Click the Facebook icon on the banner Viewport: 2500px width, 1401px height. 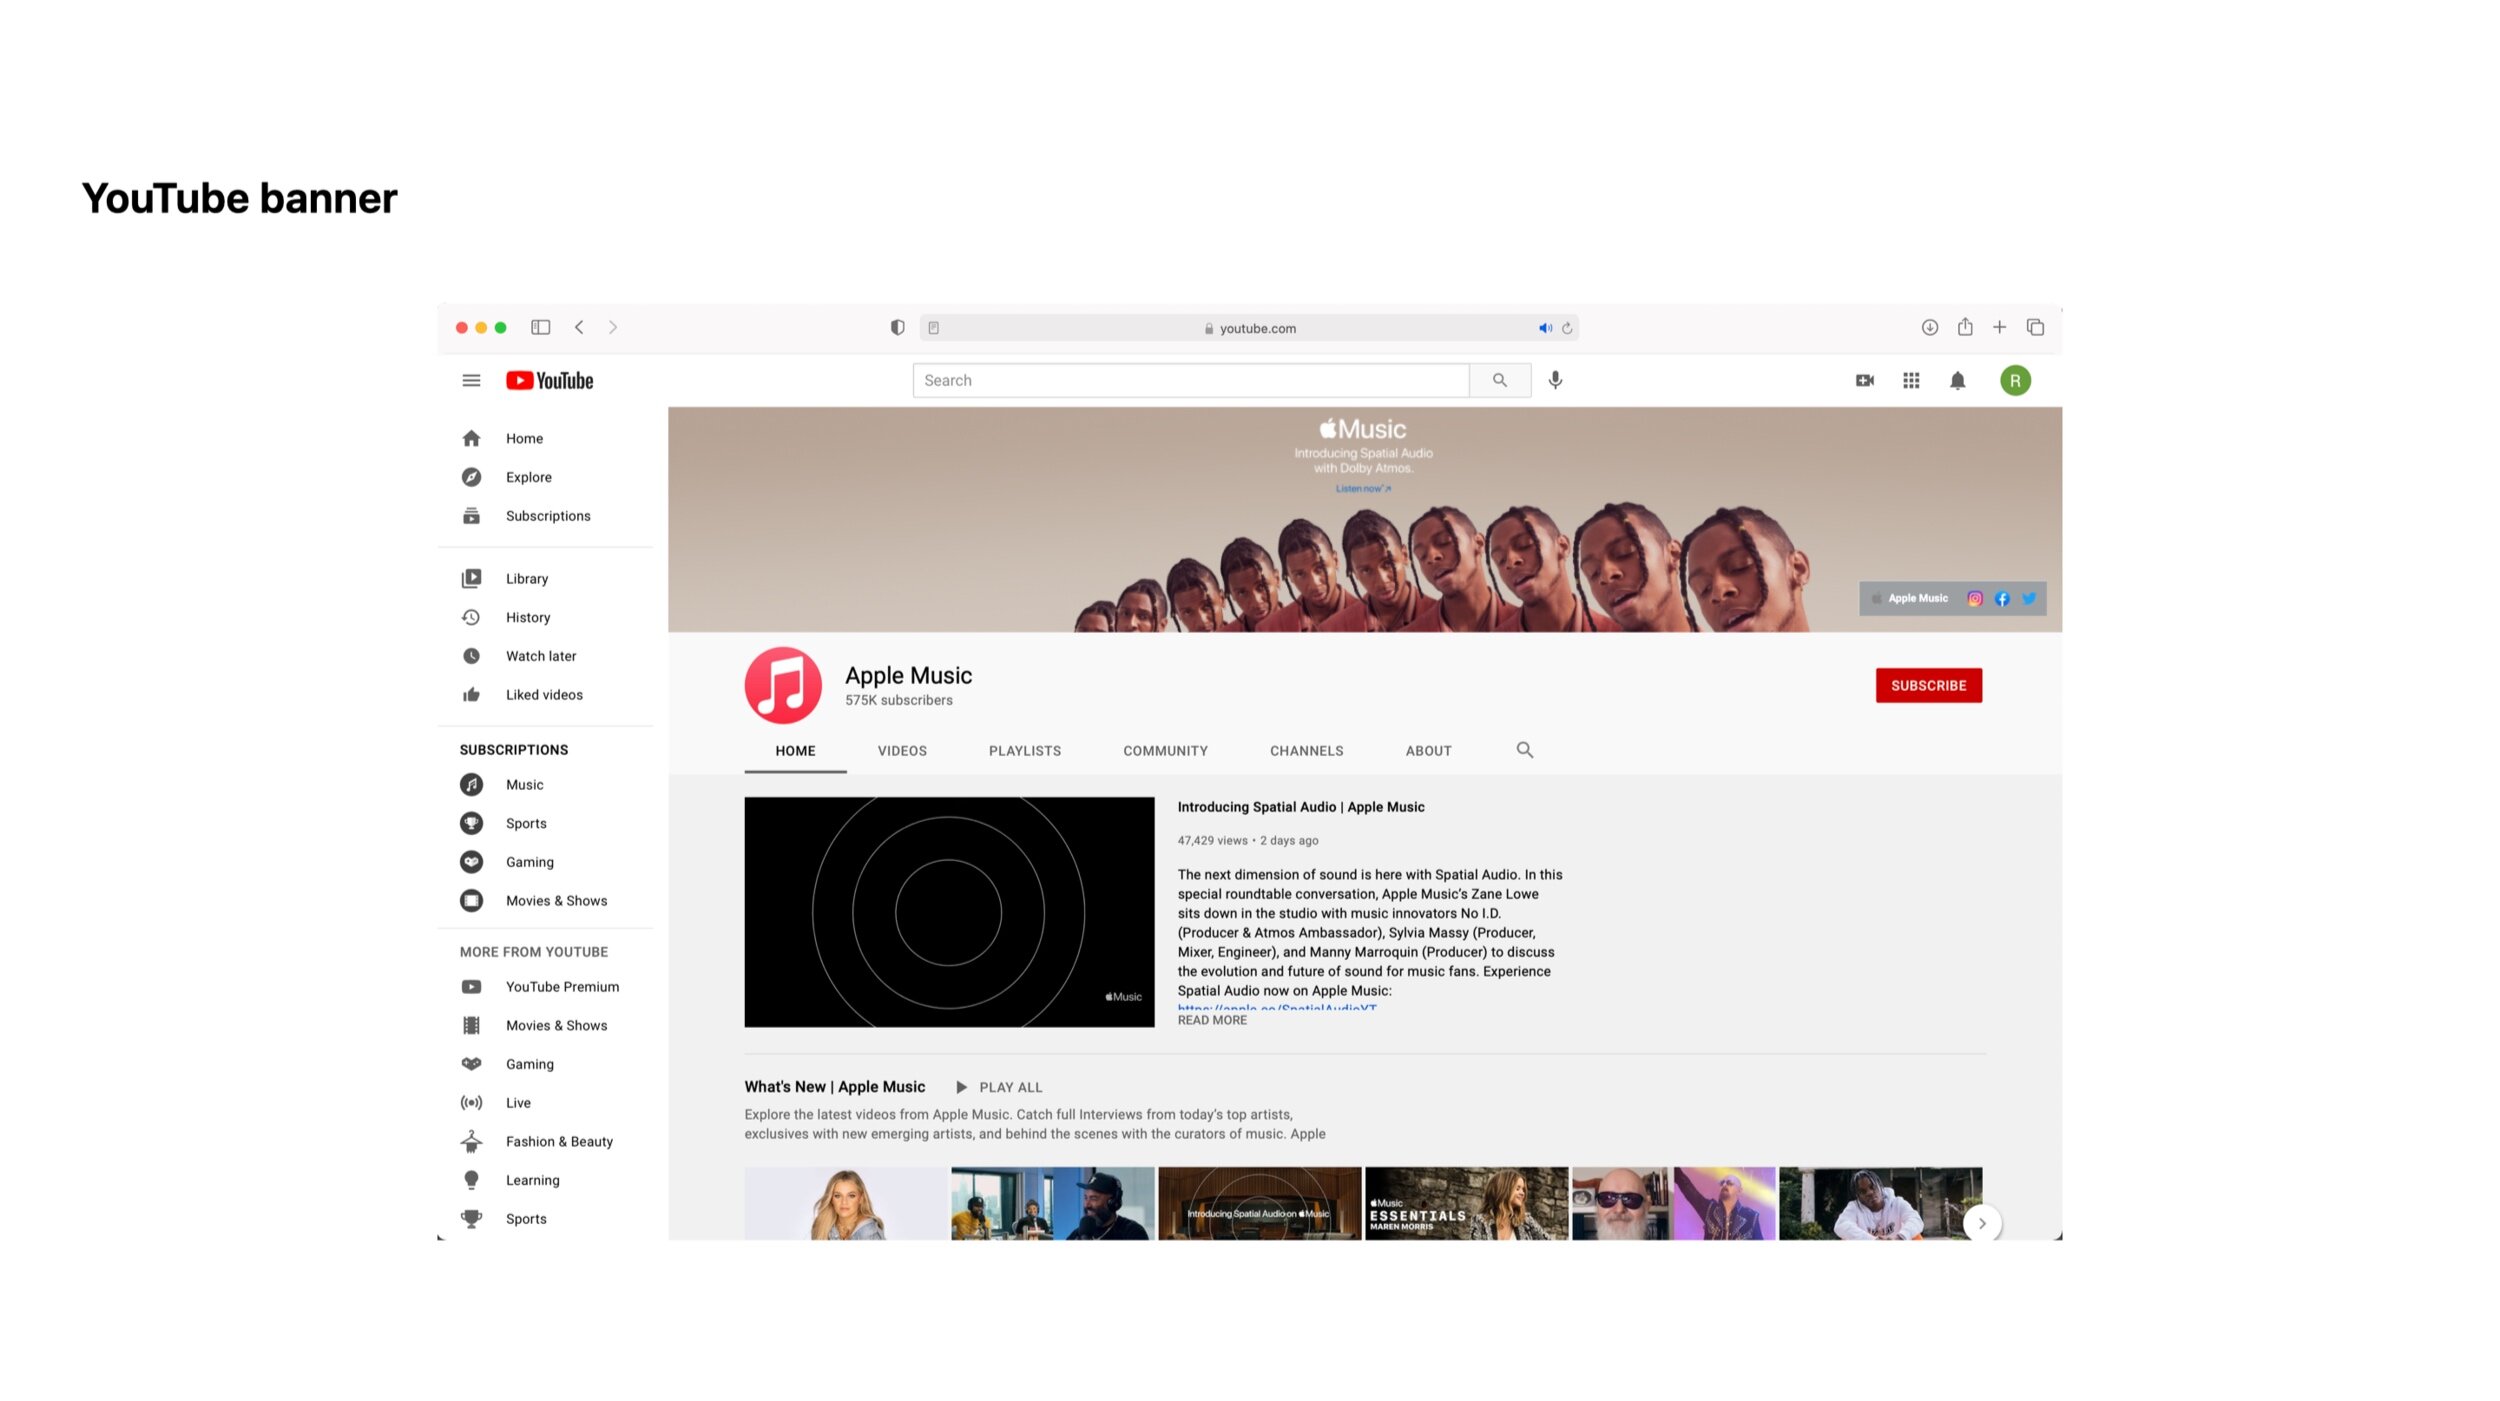coord(2001,598)
